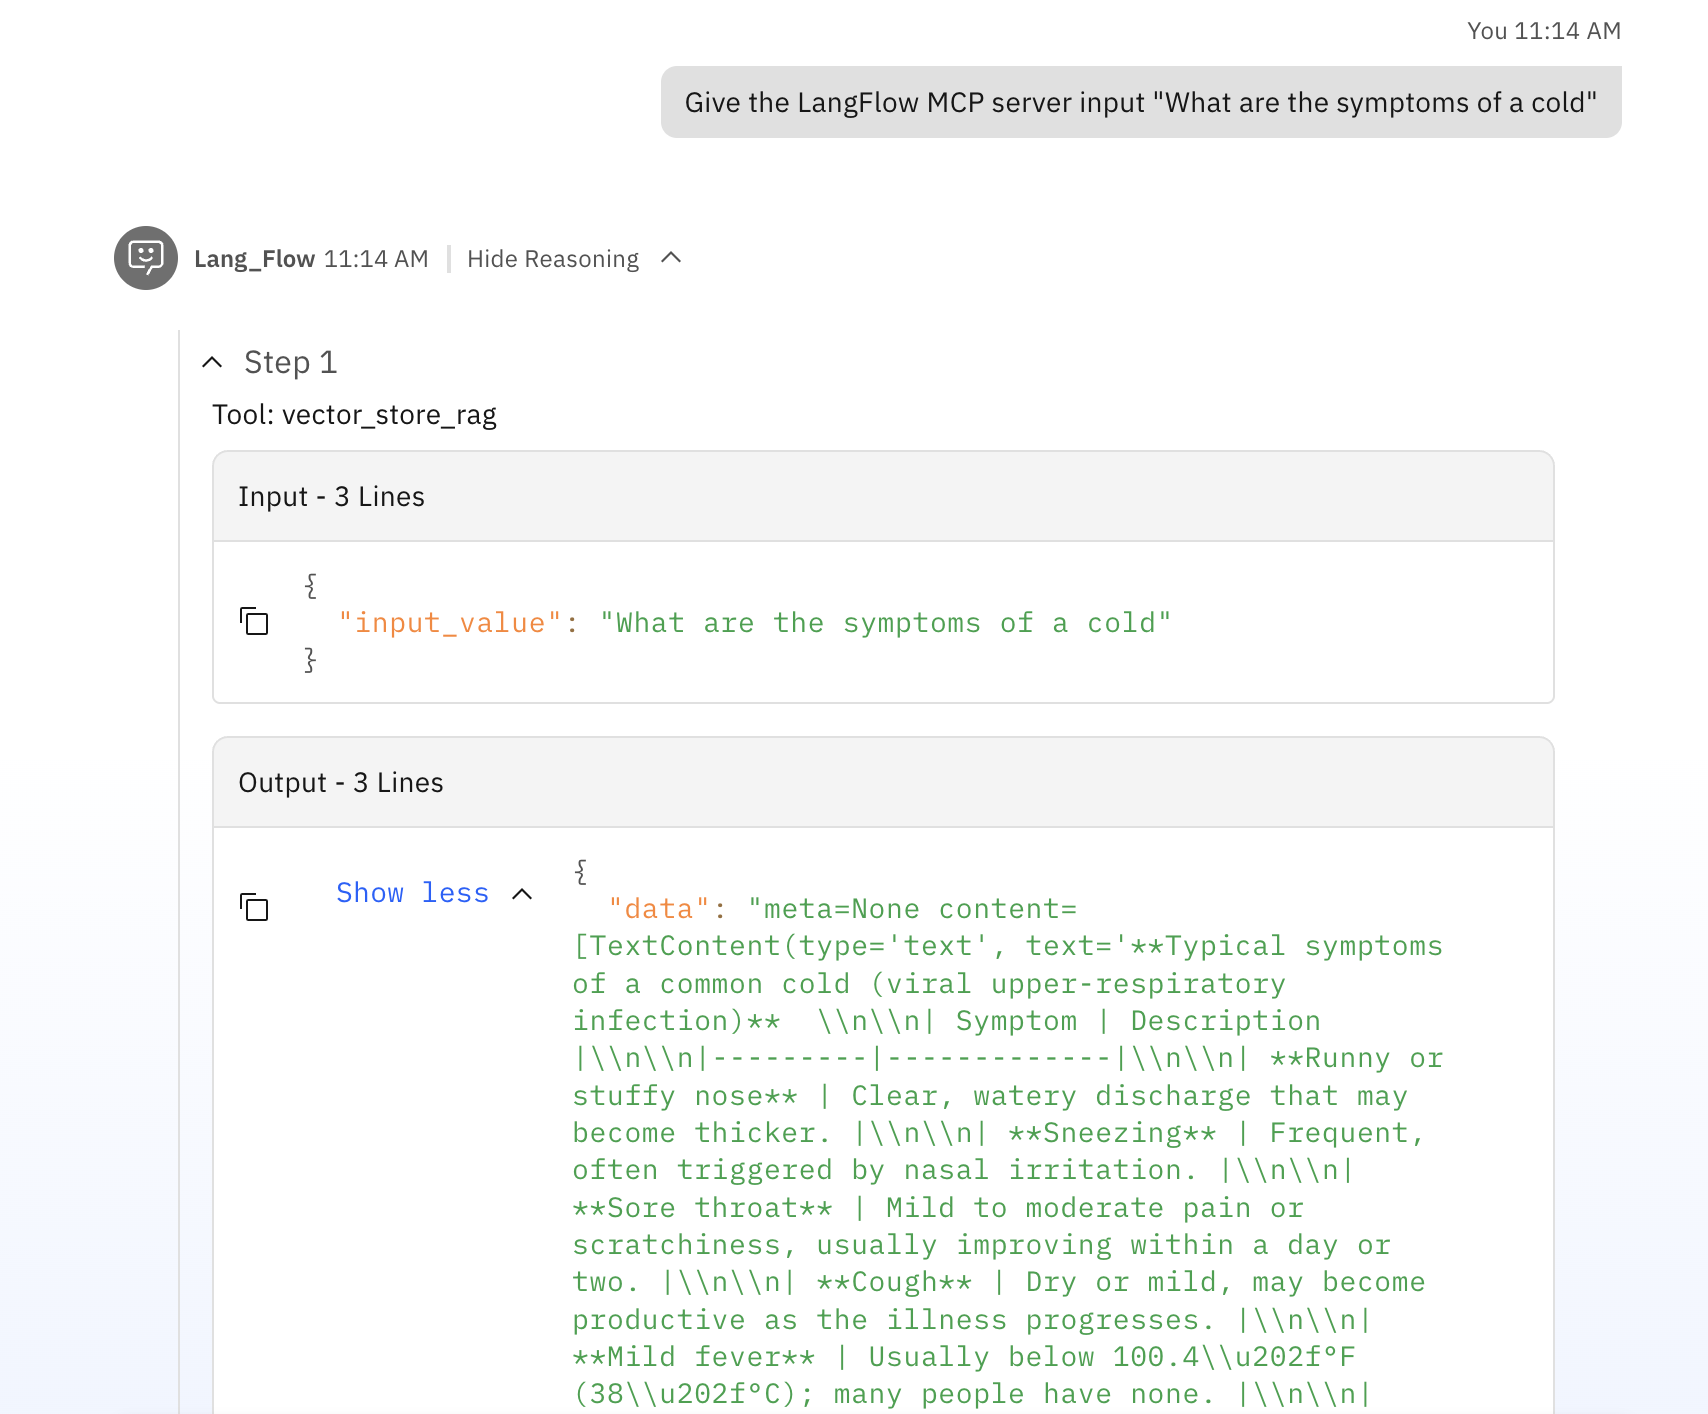Click the "What are the symptoms" input string value
1708x1414 pixels.
885,623
